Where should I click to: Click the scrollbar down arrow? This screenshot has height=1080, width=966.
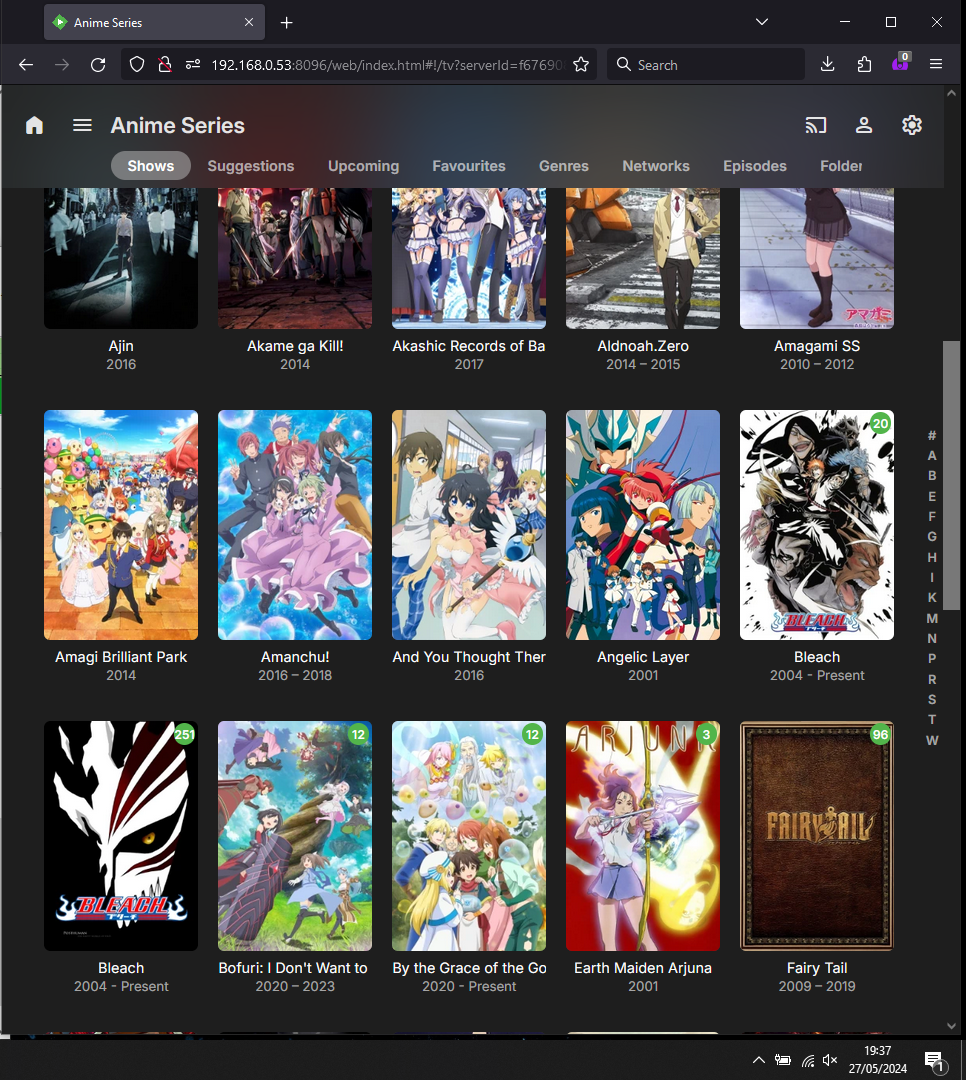coord(952,1026)
